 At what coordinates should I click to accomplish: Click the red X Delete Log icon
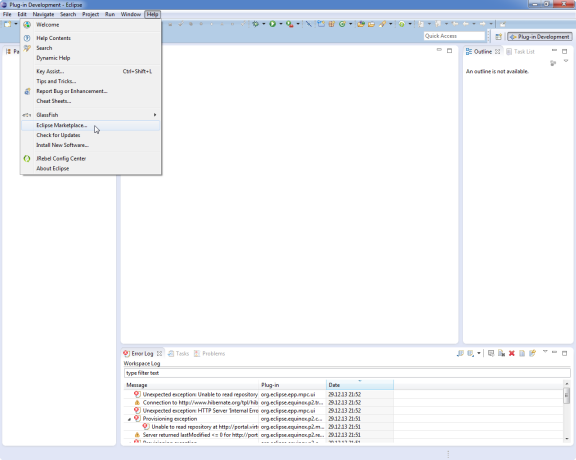pos(512,353)
